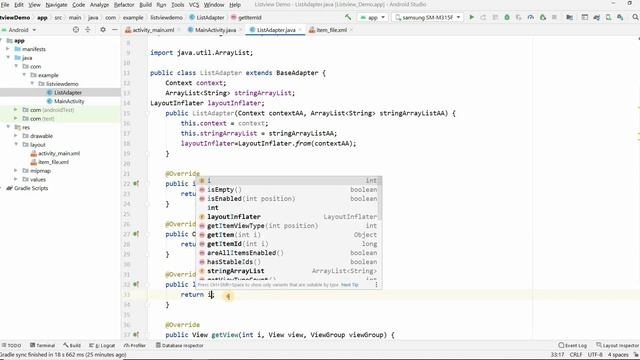Open the app run configuration dropdown
Viewport: 640px width, 360px height.
pyautogui.click(x=372, y=18)
